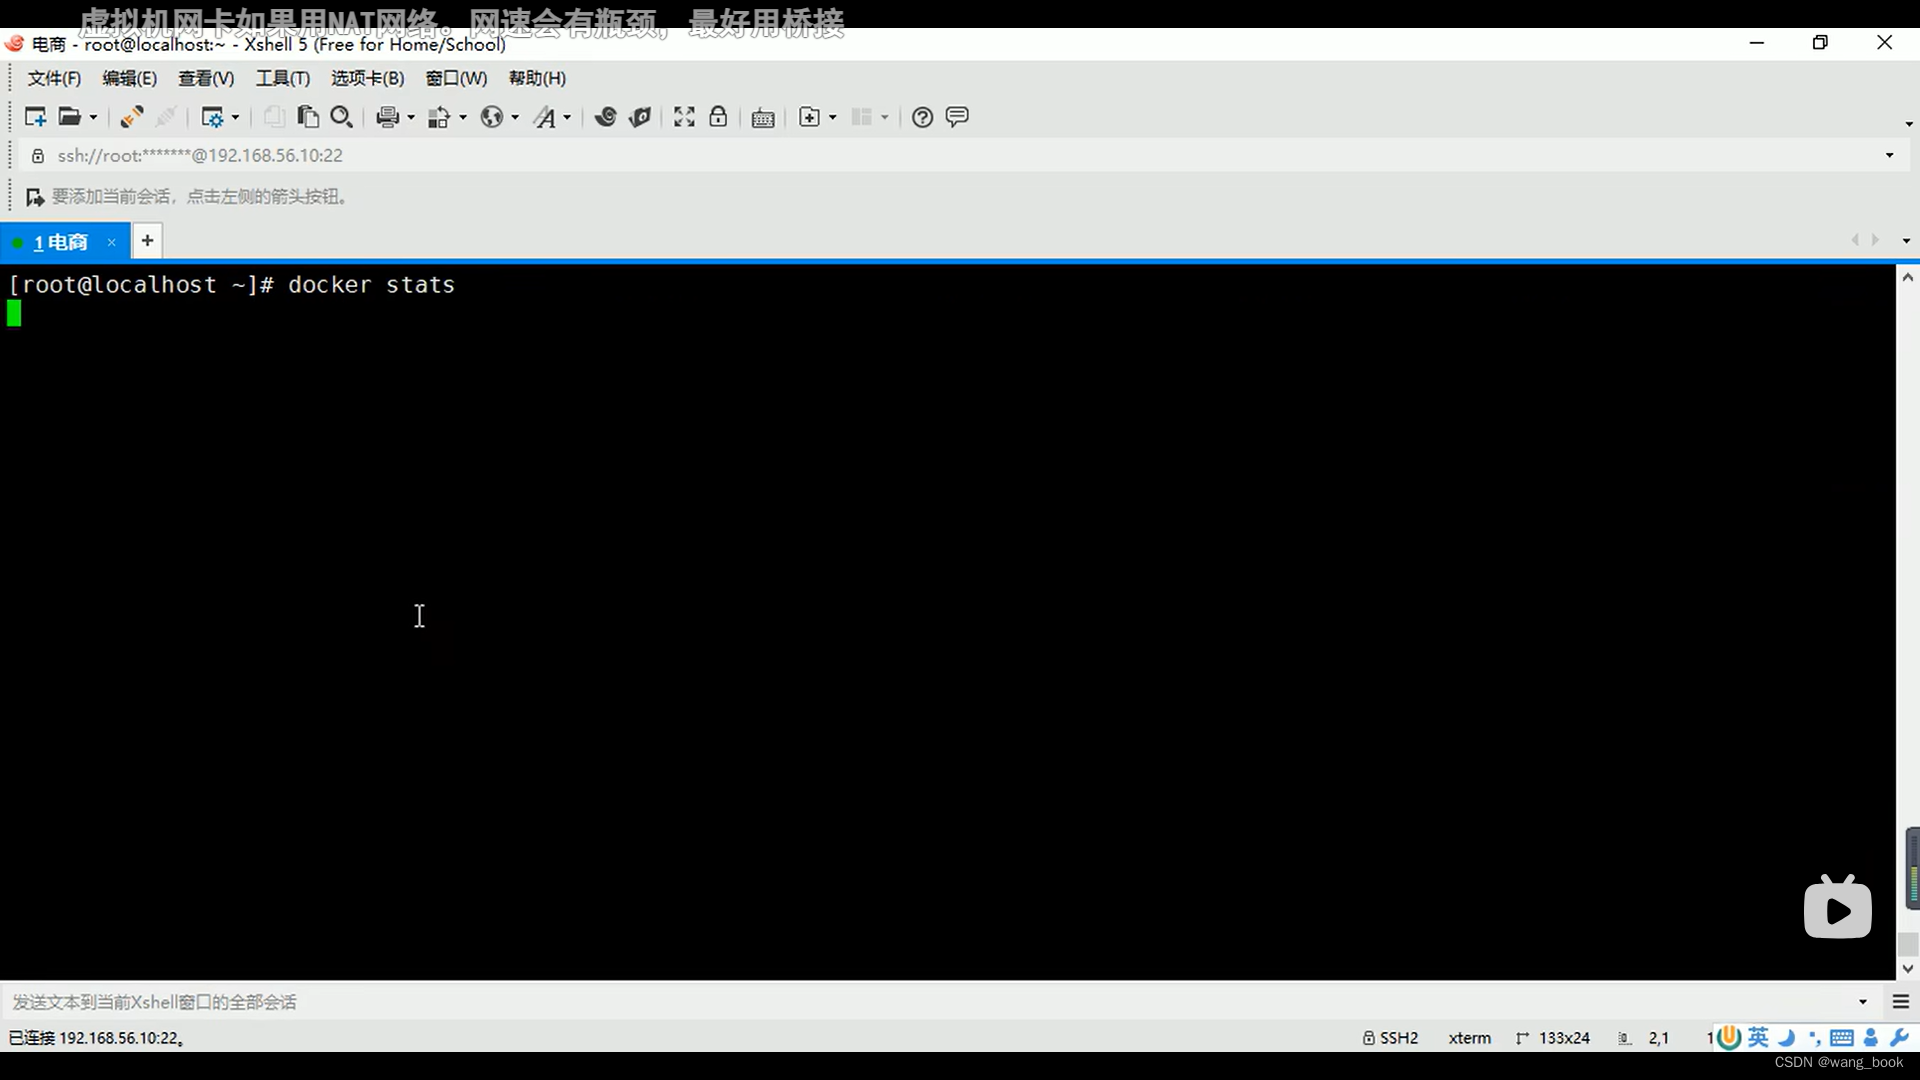Open the 编辑(E) menu
Screen dimensions: 1920x1080
tap(130, 78)
